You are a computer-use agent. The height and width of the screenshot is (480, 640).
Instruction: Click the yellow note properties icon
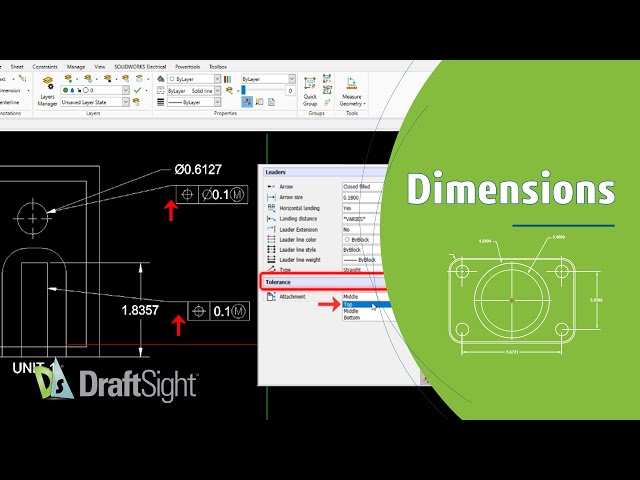click(x=260, y=102)
